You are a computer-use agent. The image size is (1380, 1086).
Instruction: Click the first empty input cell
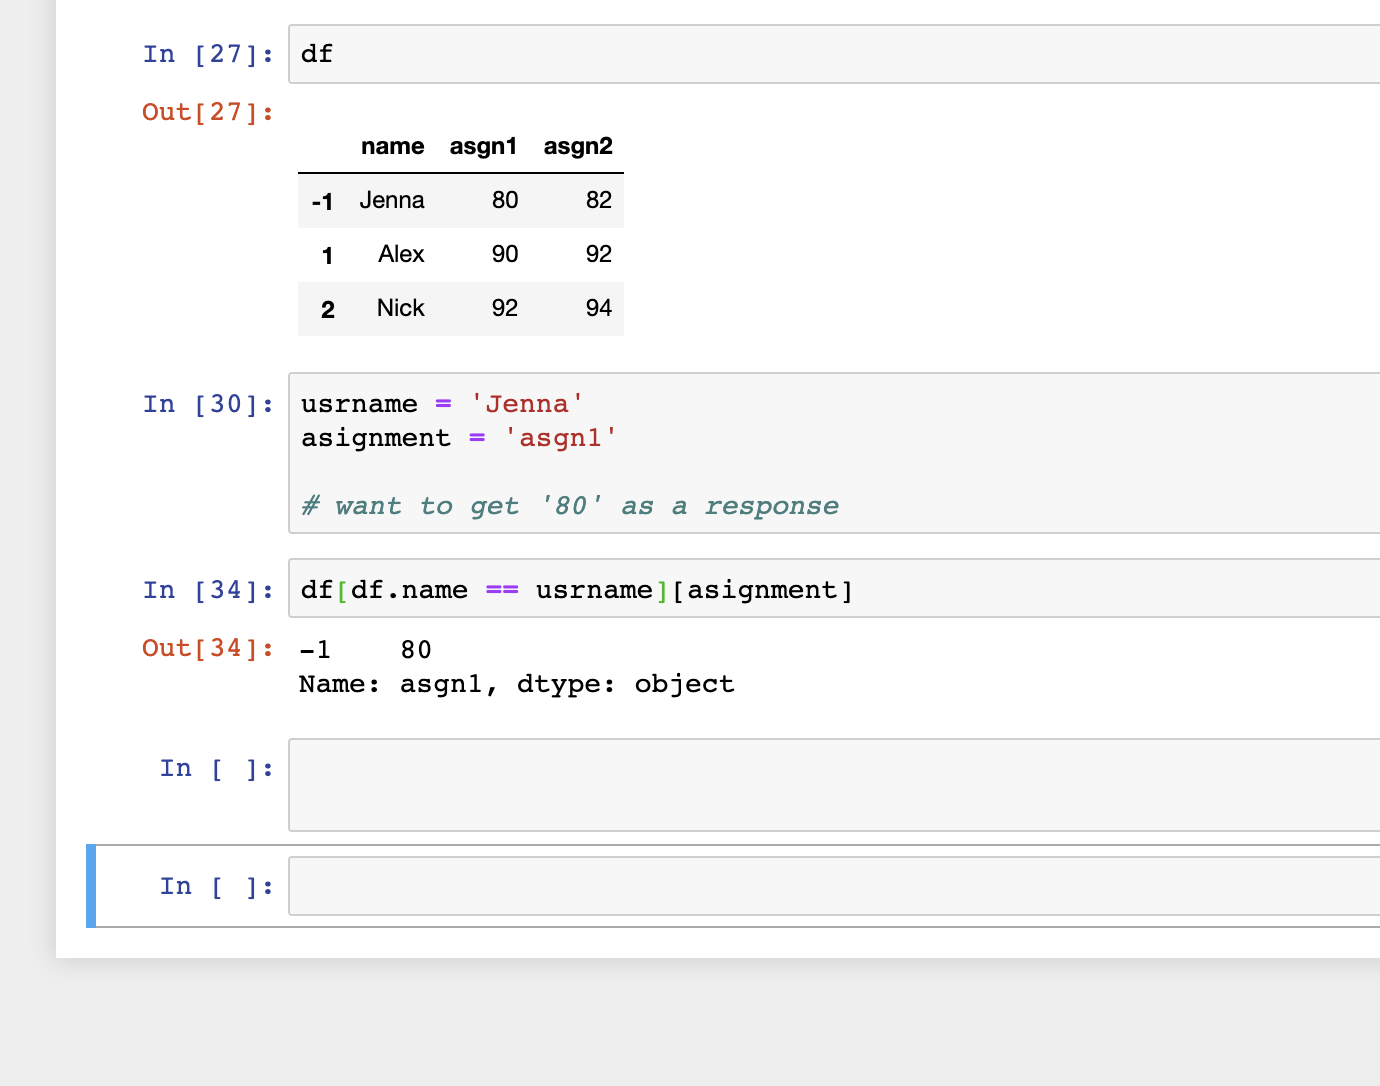point(700,785)
